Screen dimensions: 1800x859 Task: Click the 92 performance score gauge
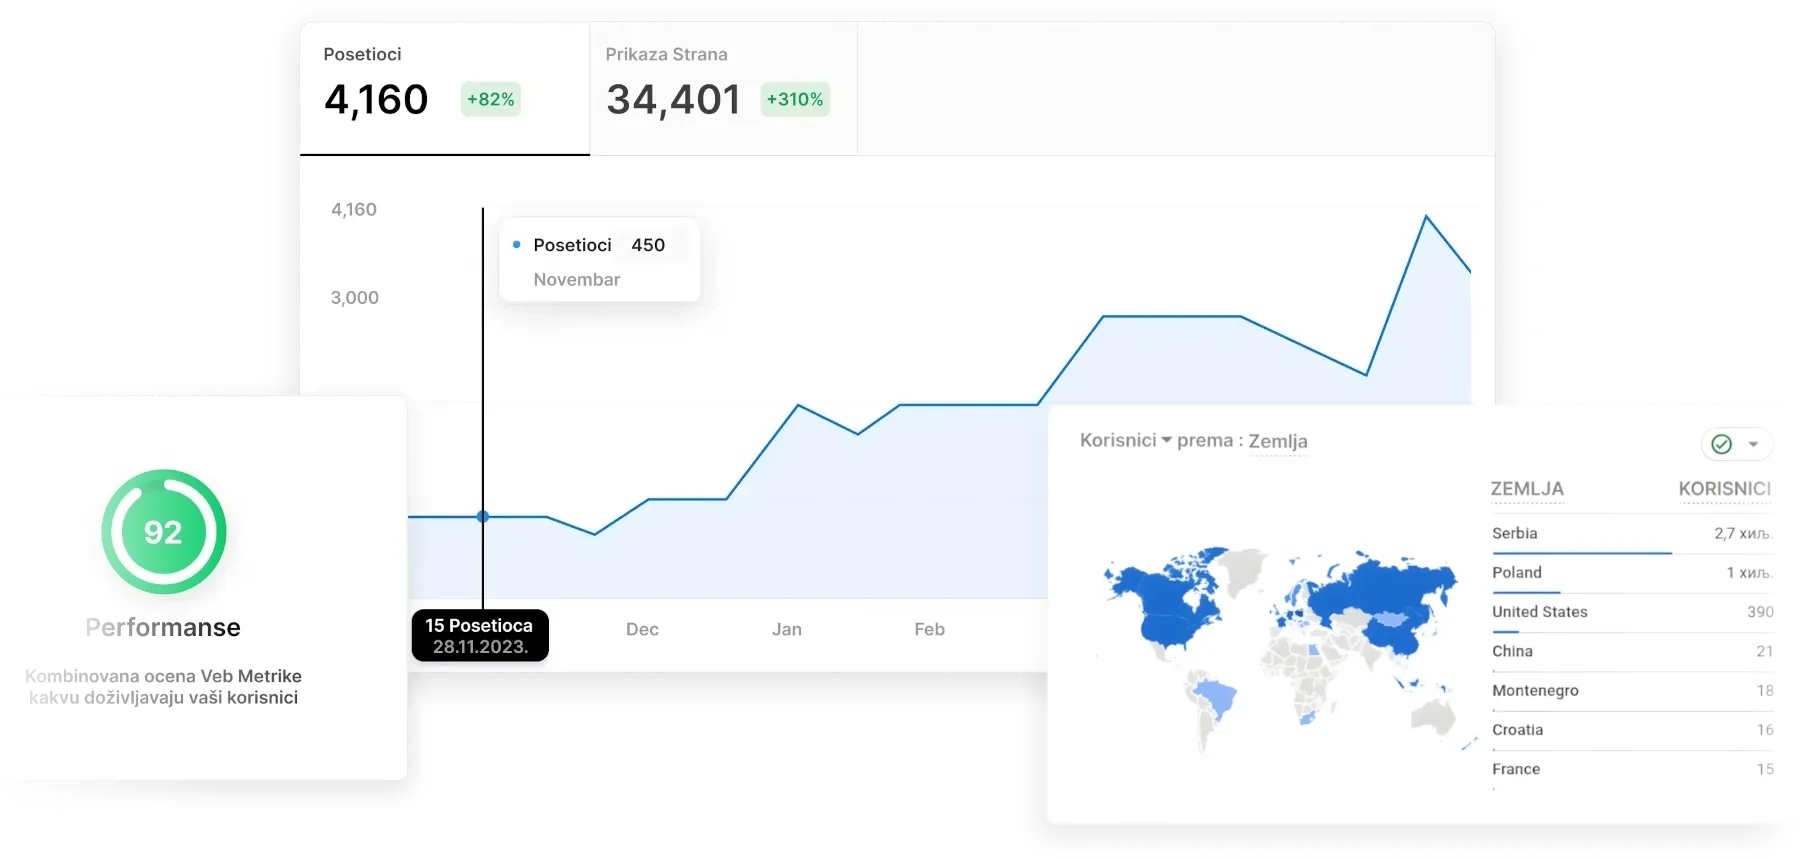point(164,531)
